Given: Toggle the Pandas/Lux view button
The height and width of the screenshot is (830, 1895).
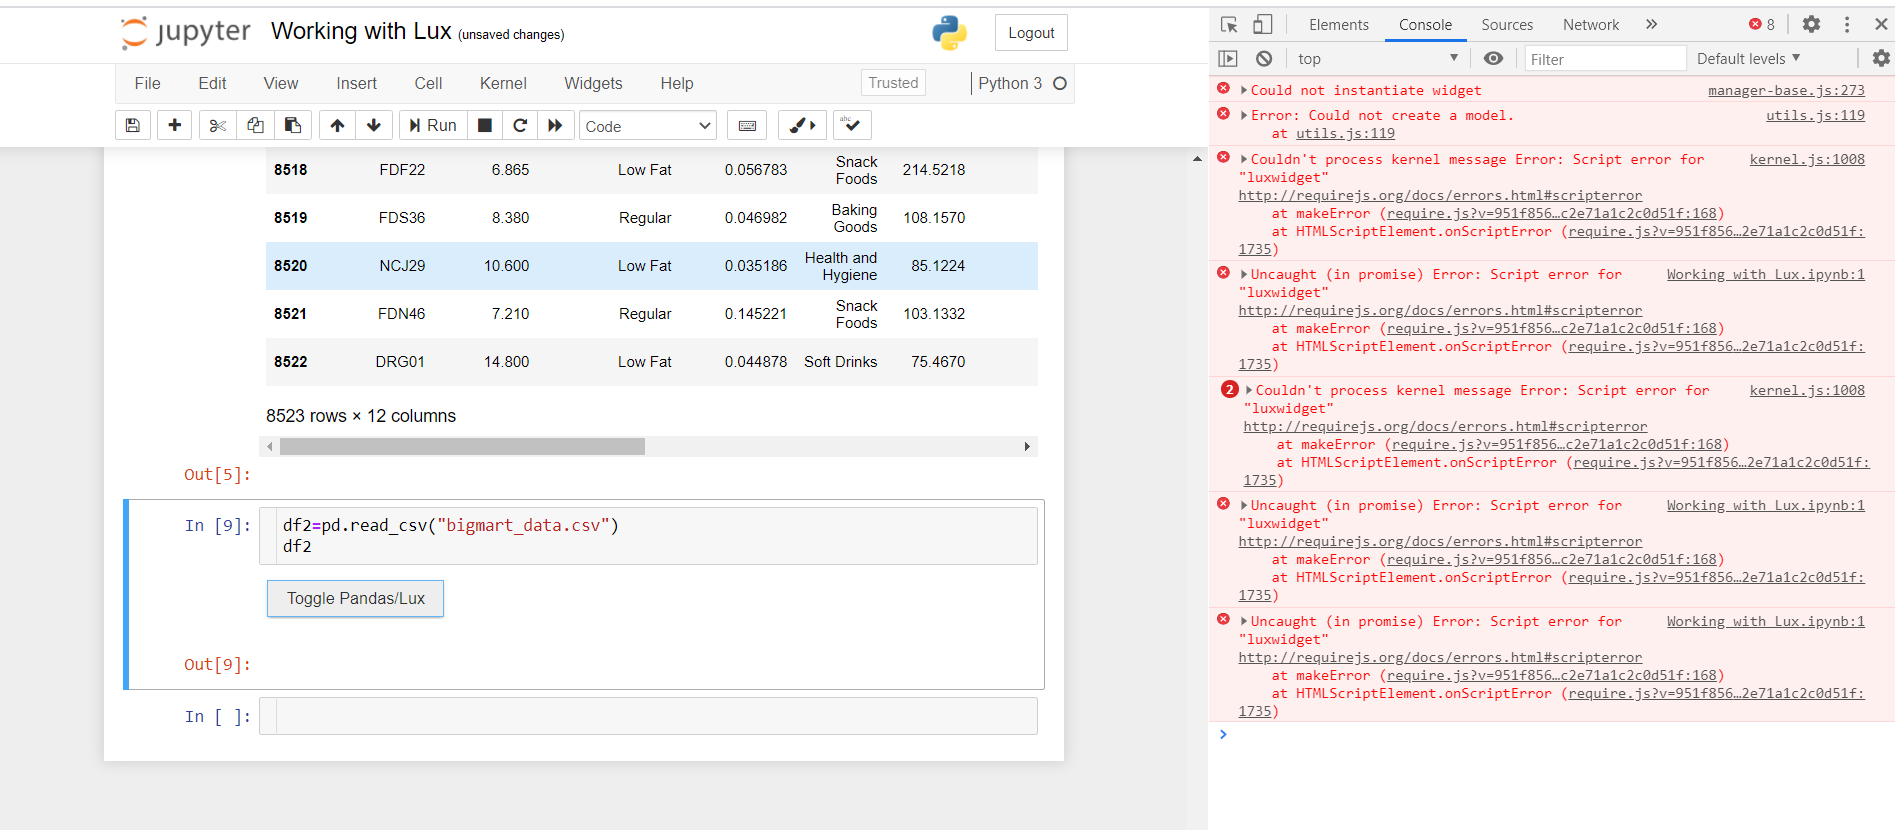Looking at the screenshot, I should pyautogui.click(x=355, y=598).
